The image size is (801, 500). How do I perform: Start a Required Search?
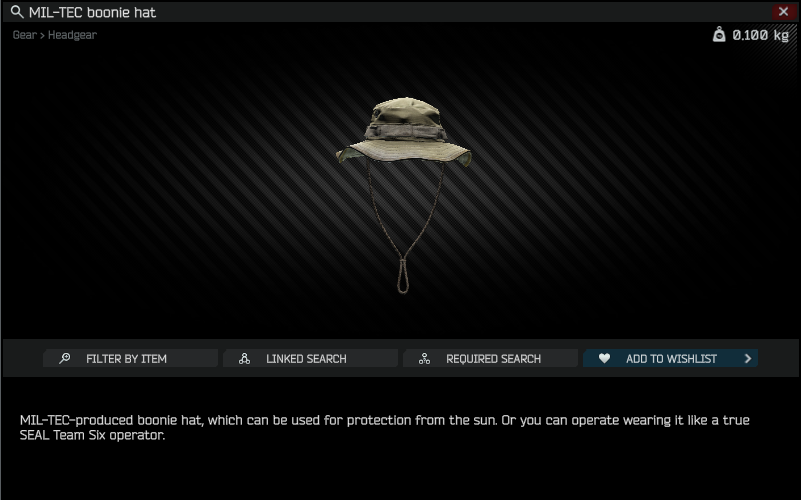click(490, 359)
